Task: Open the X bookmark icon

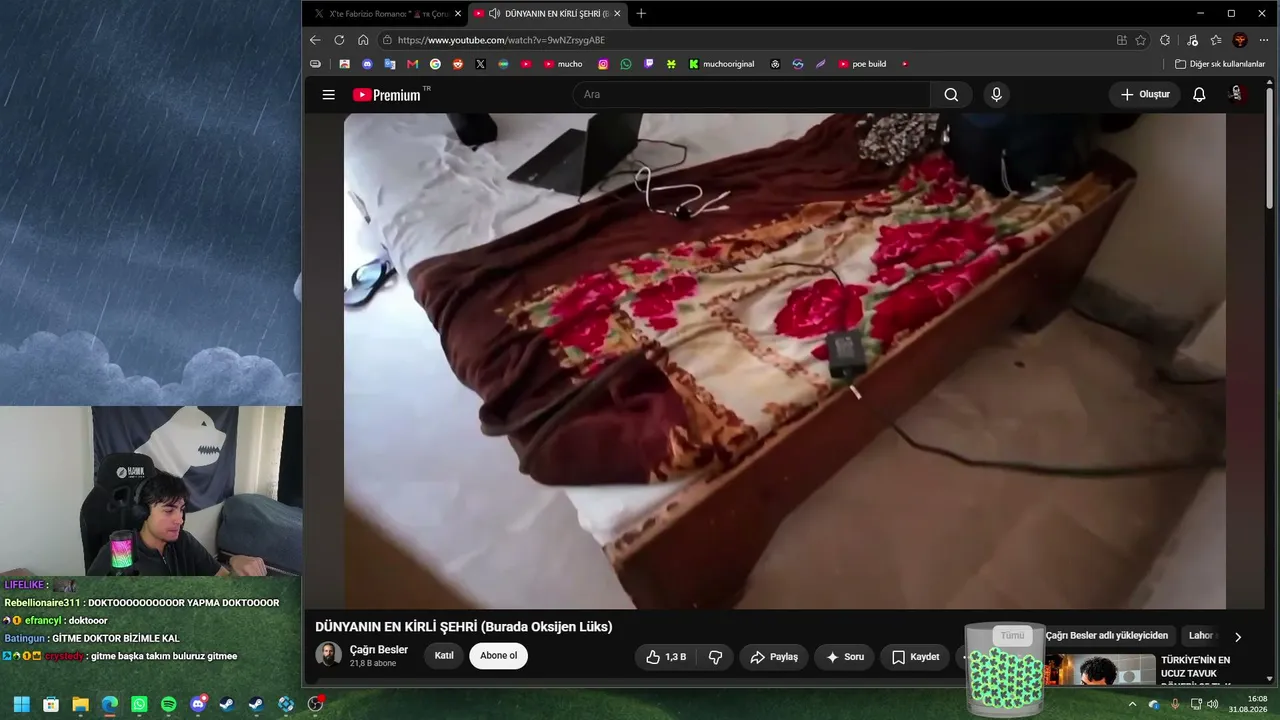Action: pyautogui.click(x=481, y=64)
